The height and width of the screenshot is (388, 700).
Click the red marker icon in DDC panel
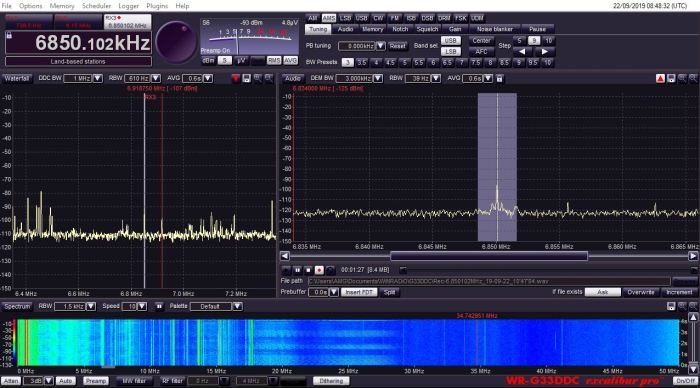coord(236,79)
